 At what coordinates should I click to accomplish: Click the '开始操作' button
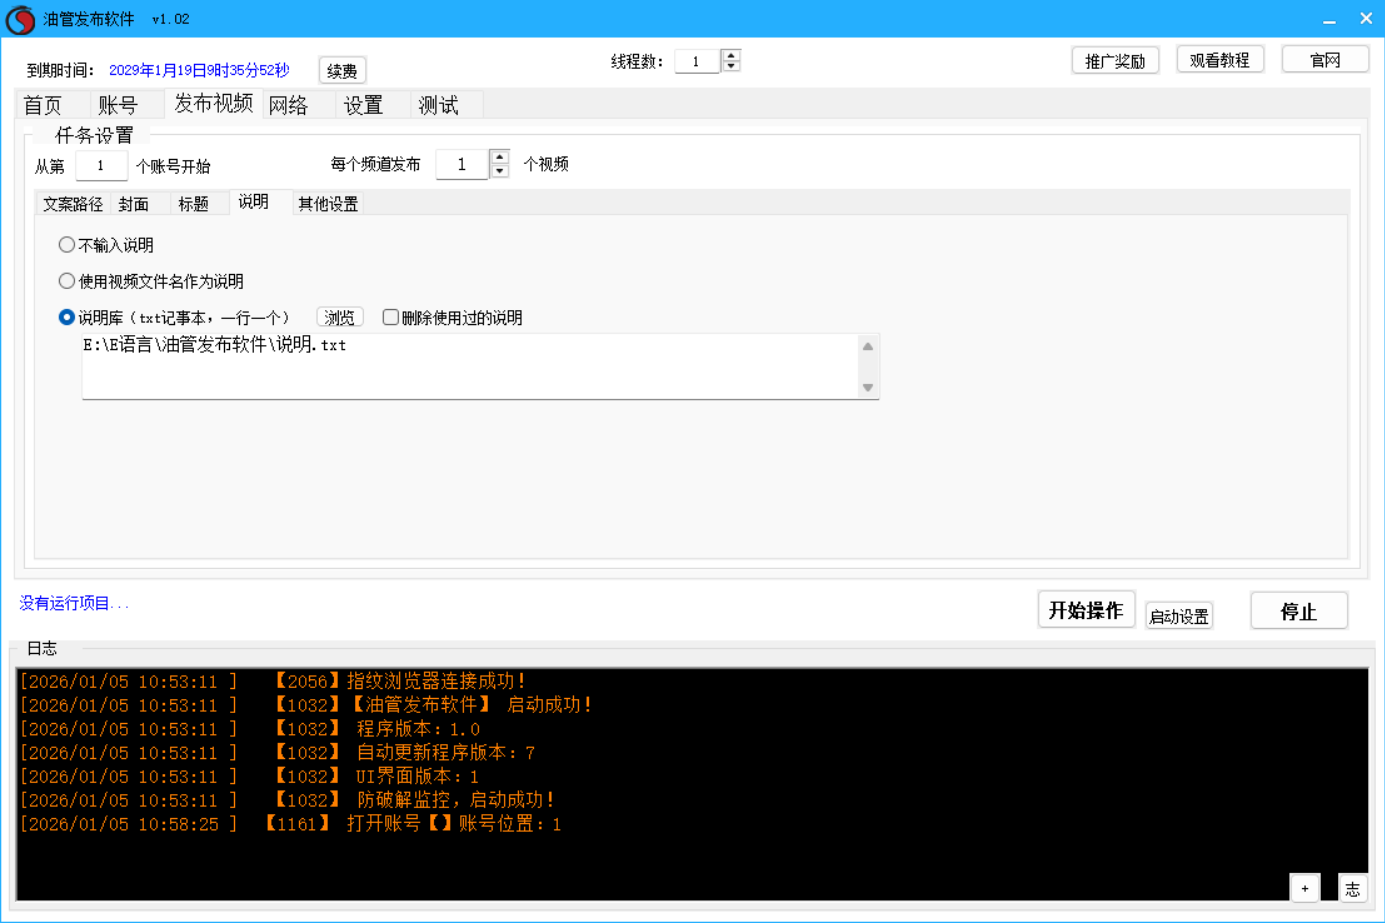click(x=1086, y=610)
